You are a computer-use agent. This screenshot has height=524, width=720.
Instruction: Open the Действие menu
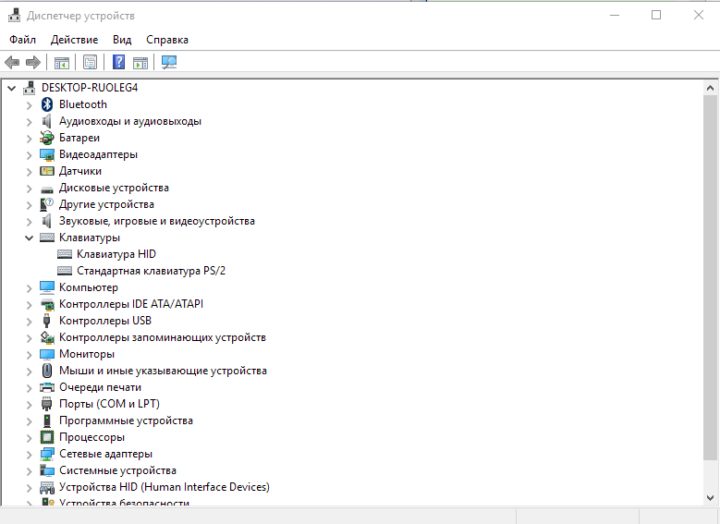[x=74, y=39]
